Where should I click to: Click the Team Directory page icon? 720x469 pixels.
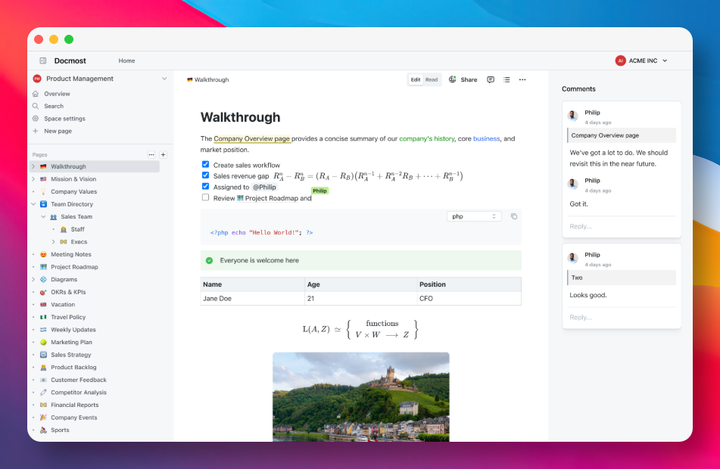(x=43, y=204)
